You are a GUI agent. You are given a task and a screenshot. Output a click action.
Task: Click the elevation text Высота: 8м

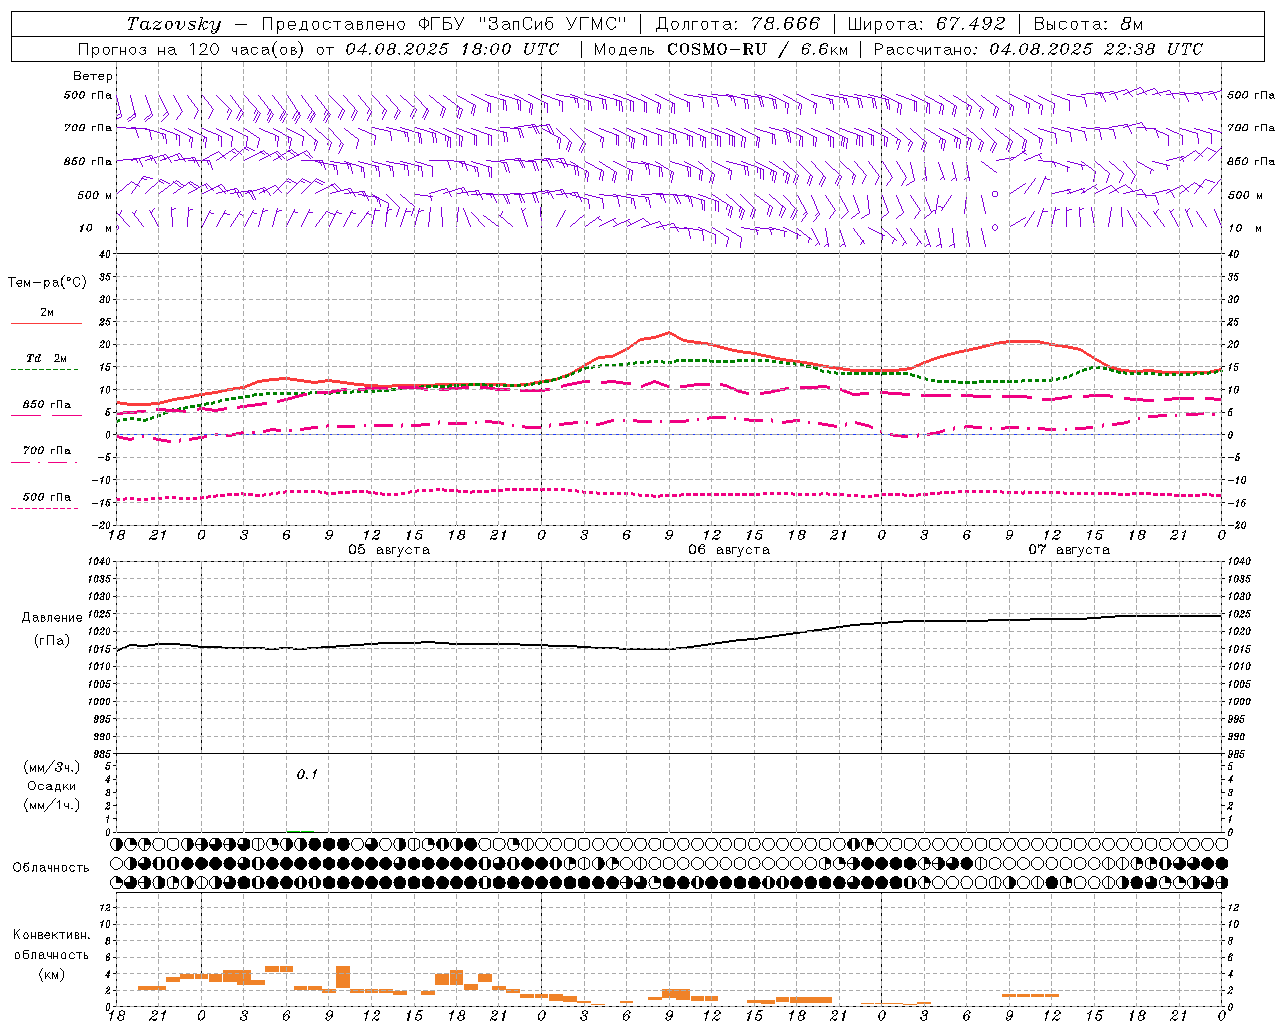click(1088, 23)
